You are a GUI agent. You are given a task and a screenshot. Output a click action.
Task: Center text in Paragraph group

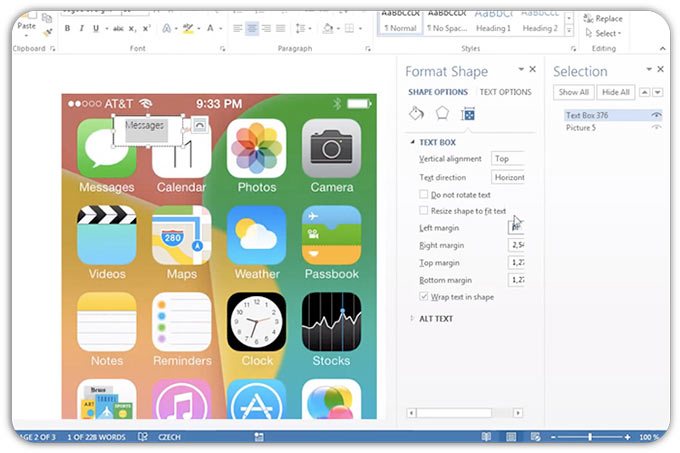pyautogui.click(x=252, y=29)
